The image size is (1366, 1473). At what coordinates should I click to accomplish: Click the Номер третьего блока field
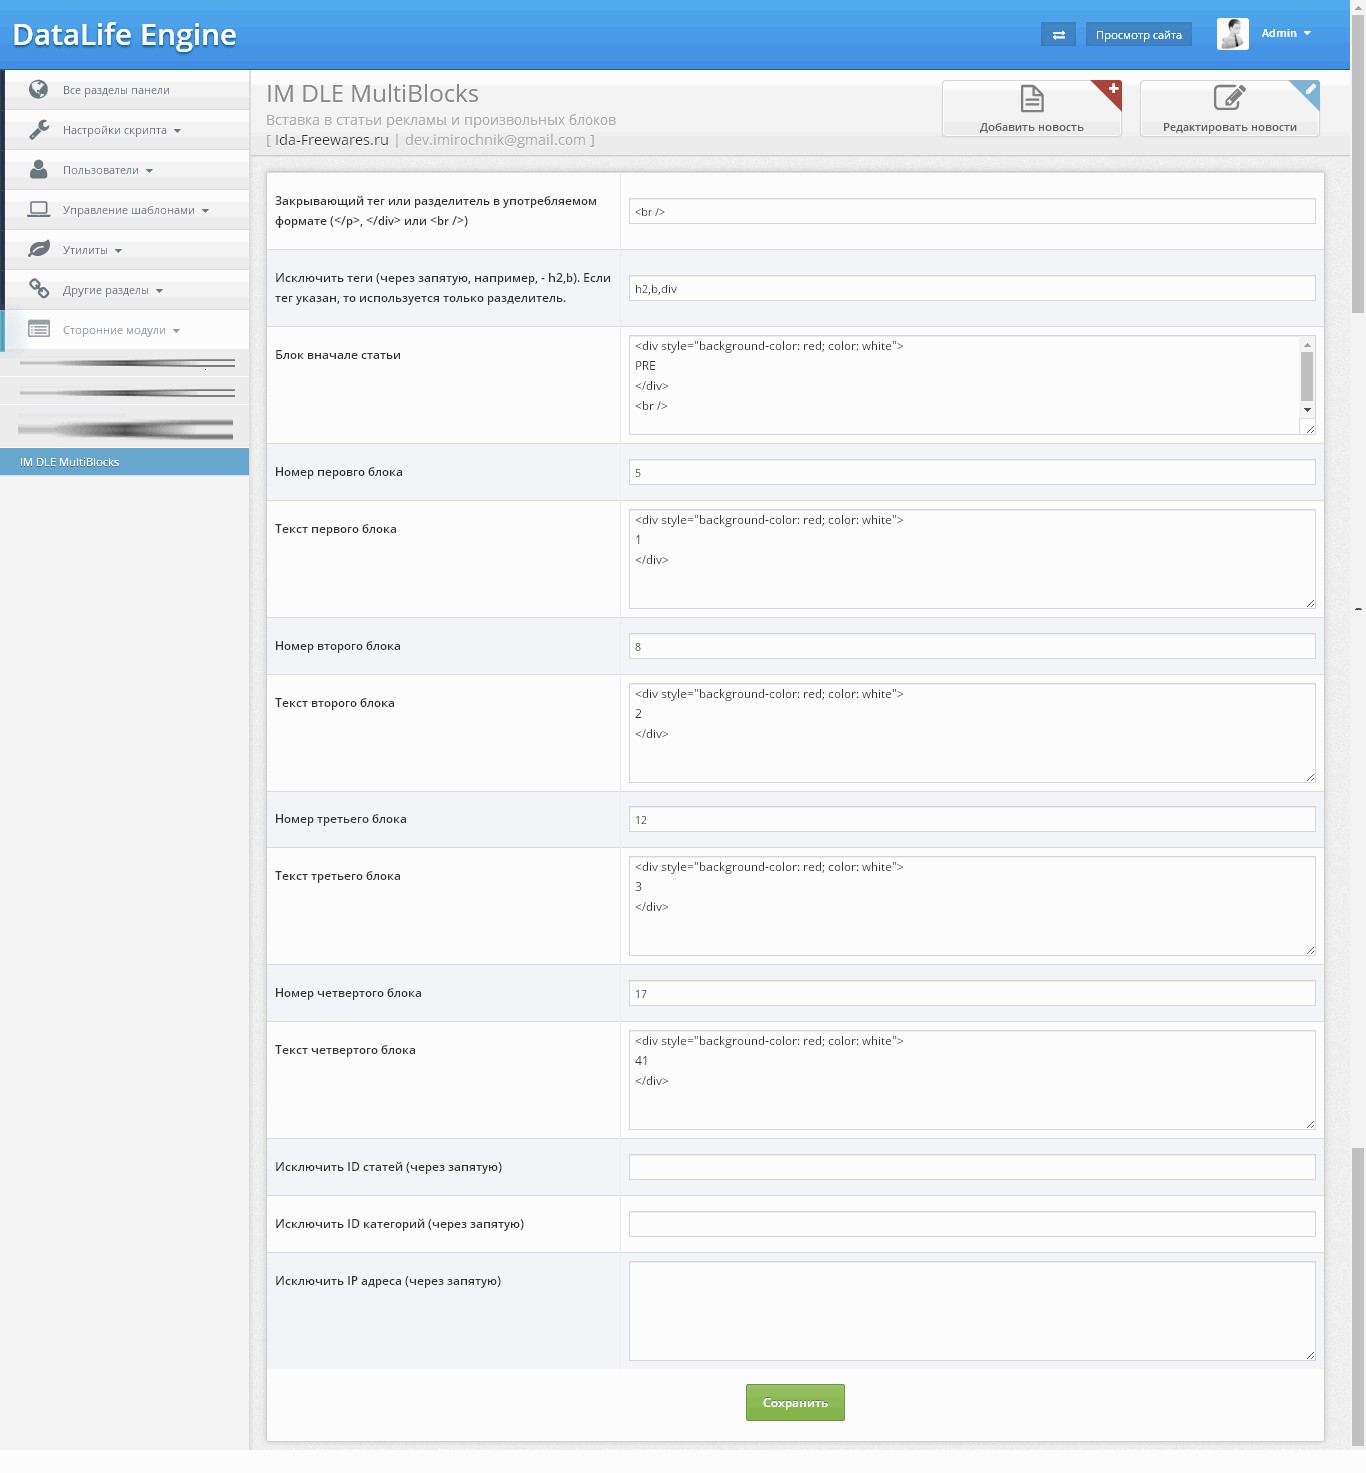(x=972, y=819)
